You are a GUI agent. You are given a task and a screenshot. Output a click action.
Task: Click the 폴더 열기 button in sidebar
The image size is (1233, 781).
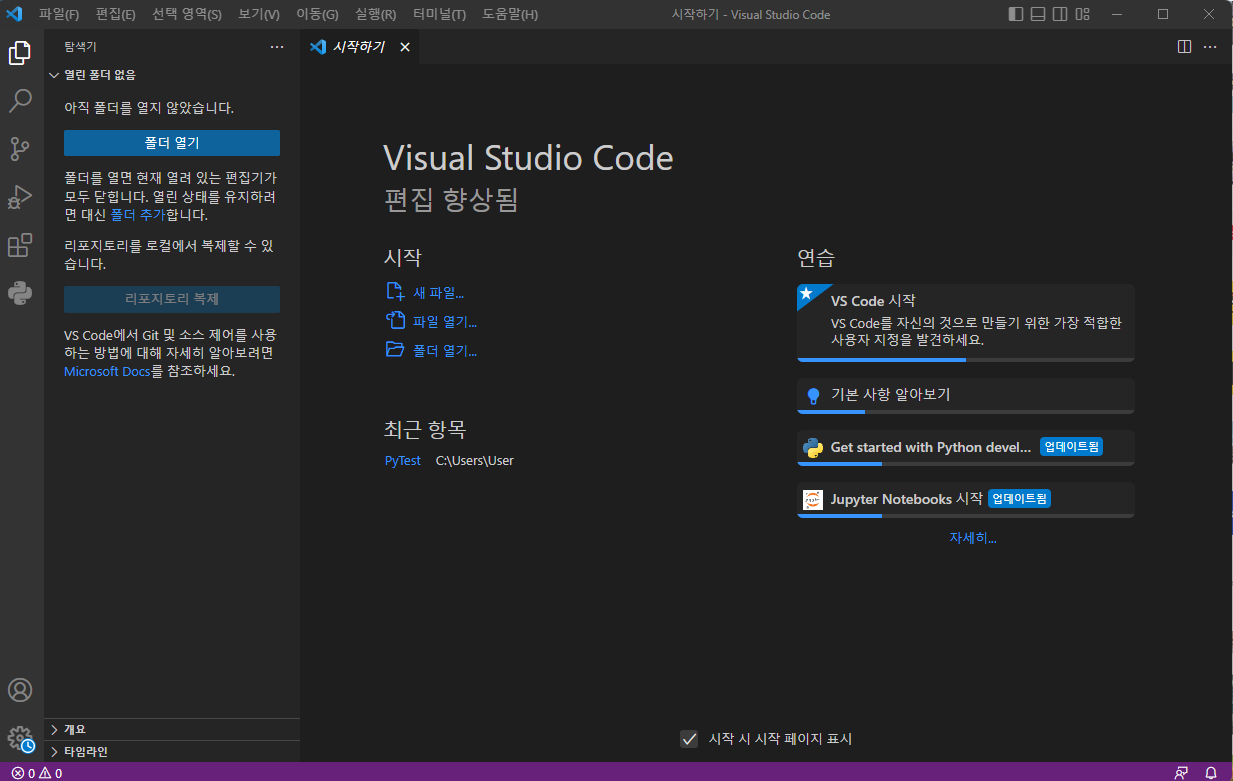coord(172,143)
